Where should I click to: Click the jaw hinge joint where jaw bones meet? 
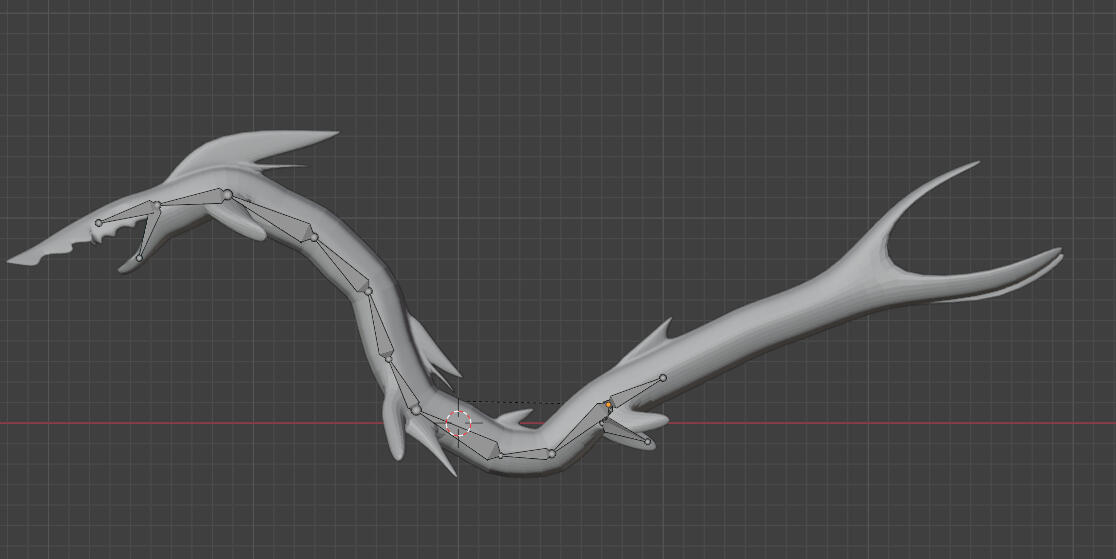coord(155,205)
